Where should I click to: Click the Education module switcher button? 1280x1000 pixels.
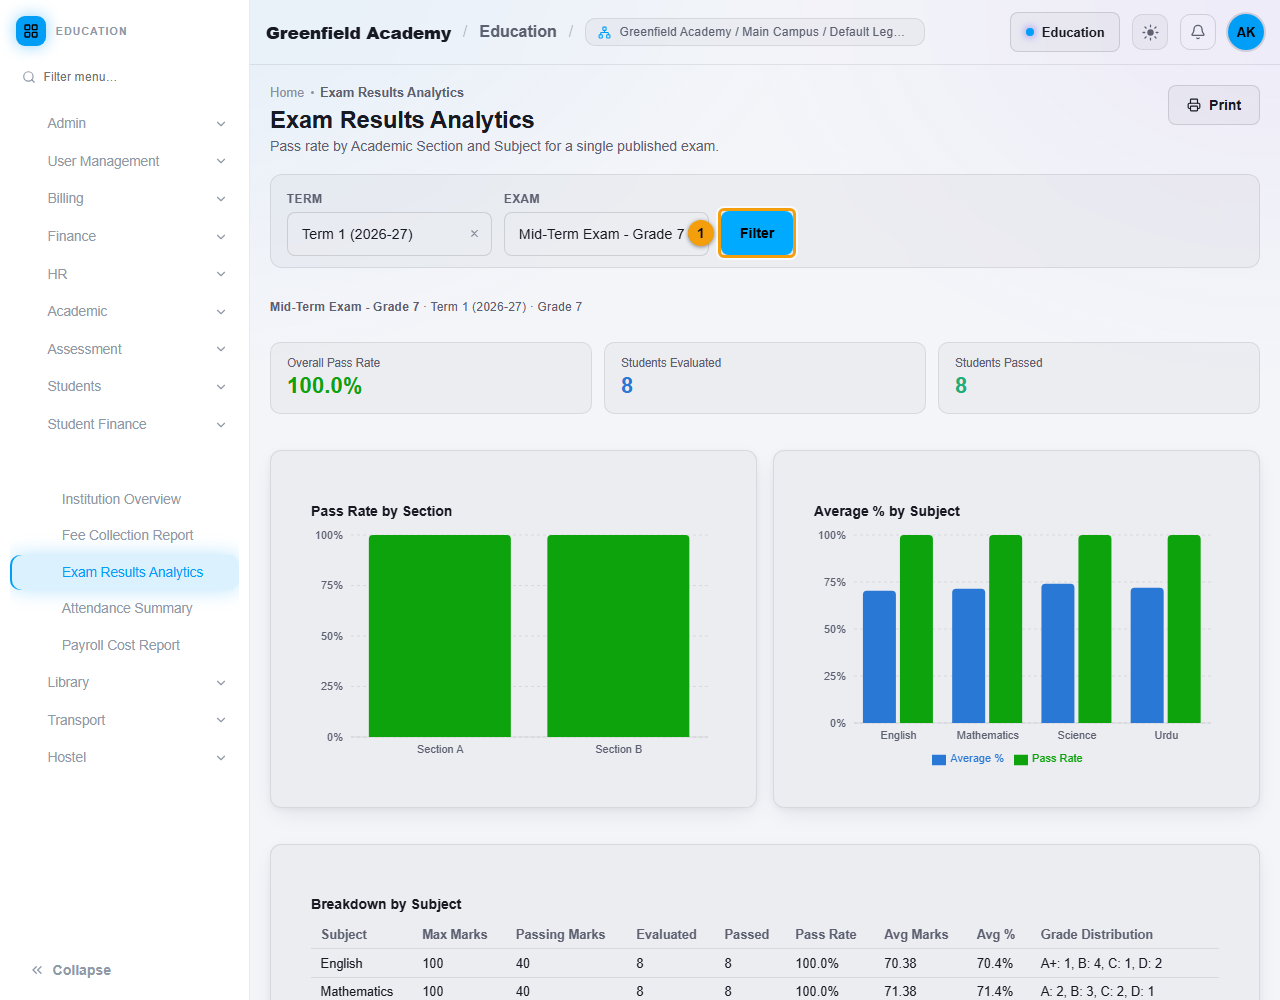point(1065,32)
